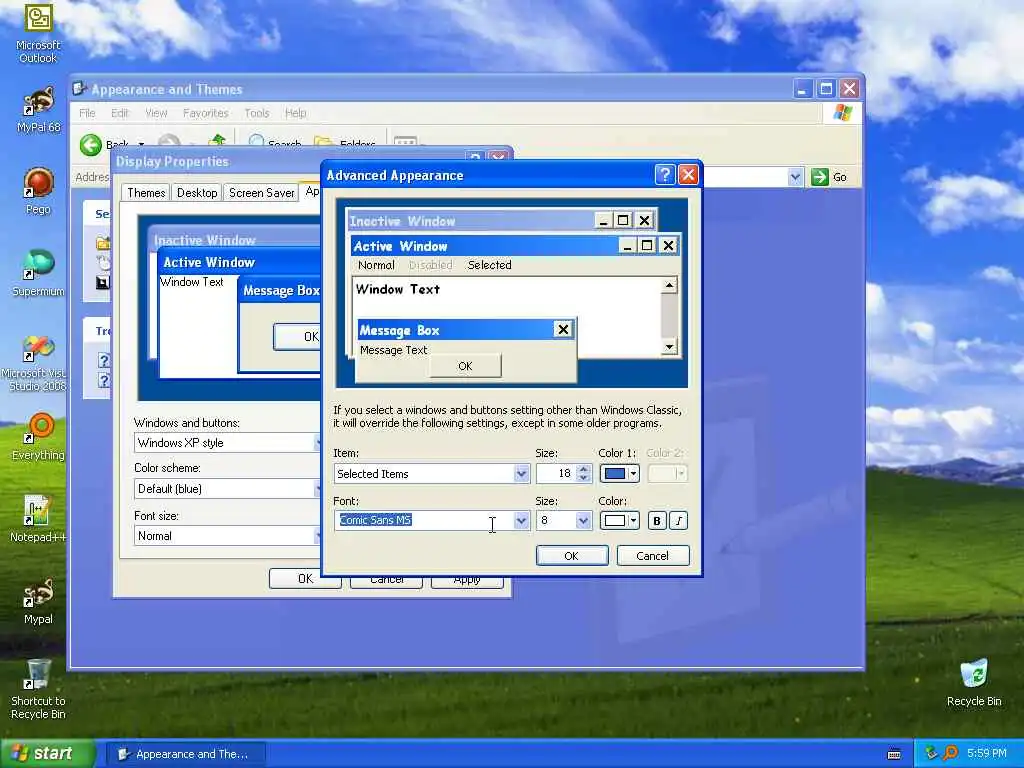The width and height of the screenshot is (1024, 768).
Task: Click Window Text in preview area
Action: (x=398, y=289)
